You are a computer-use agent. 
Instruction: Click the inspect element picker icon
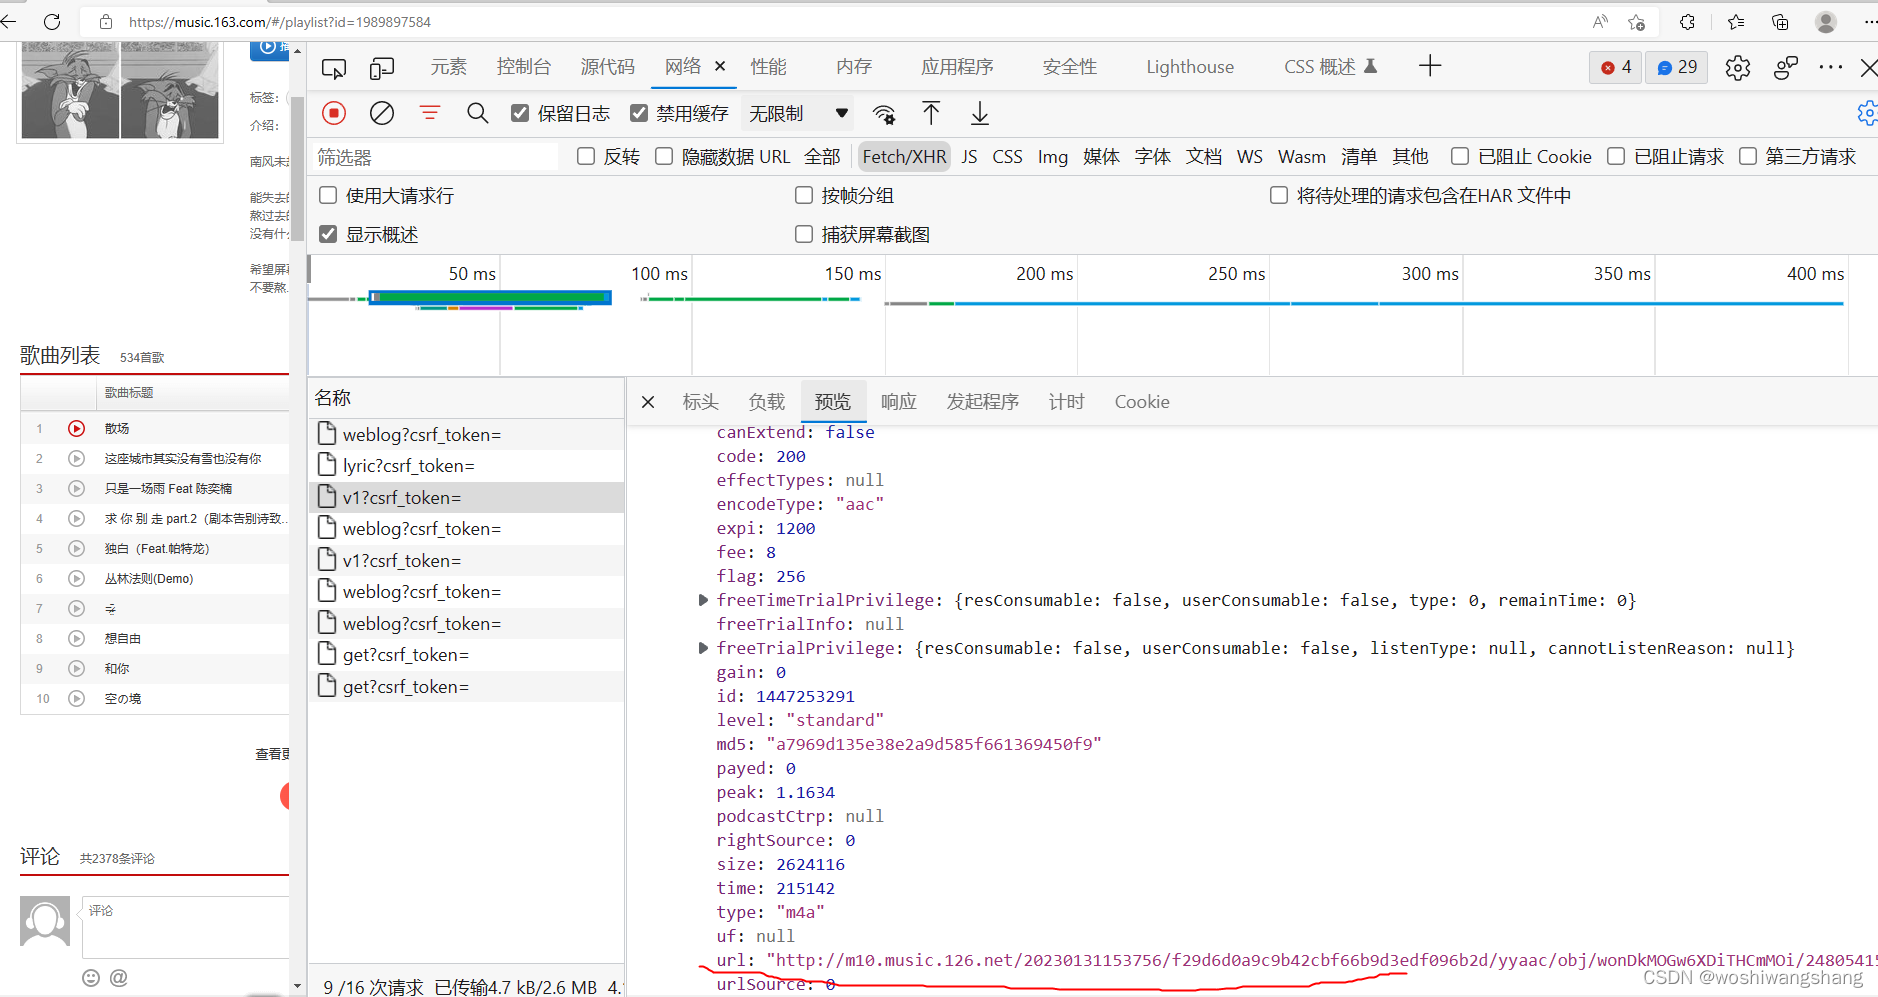coord(334,67)
